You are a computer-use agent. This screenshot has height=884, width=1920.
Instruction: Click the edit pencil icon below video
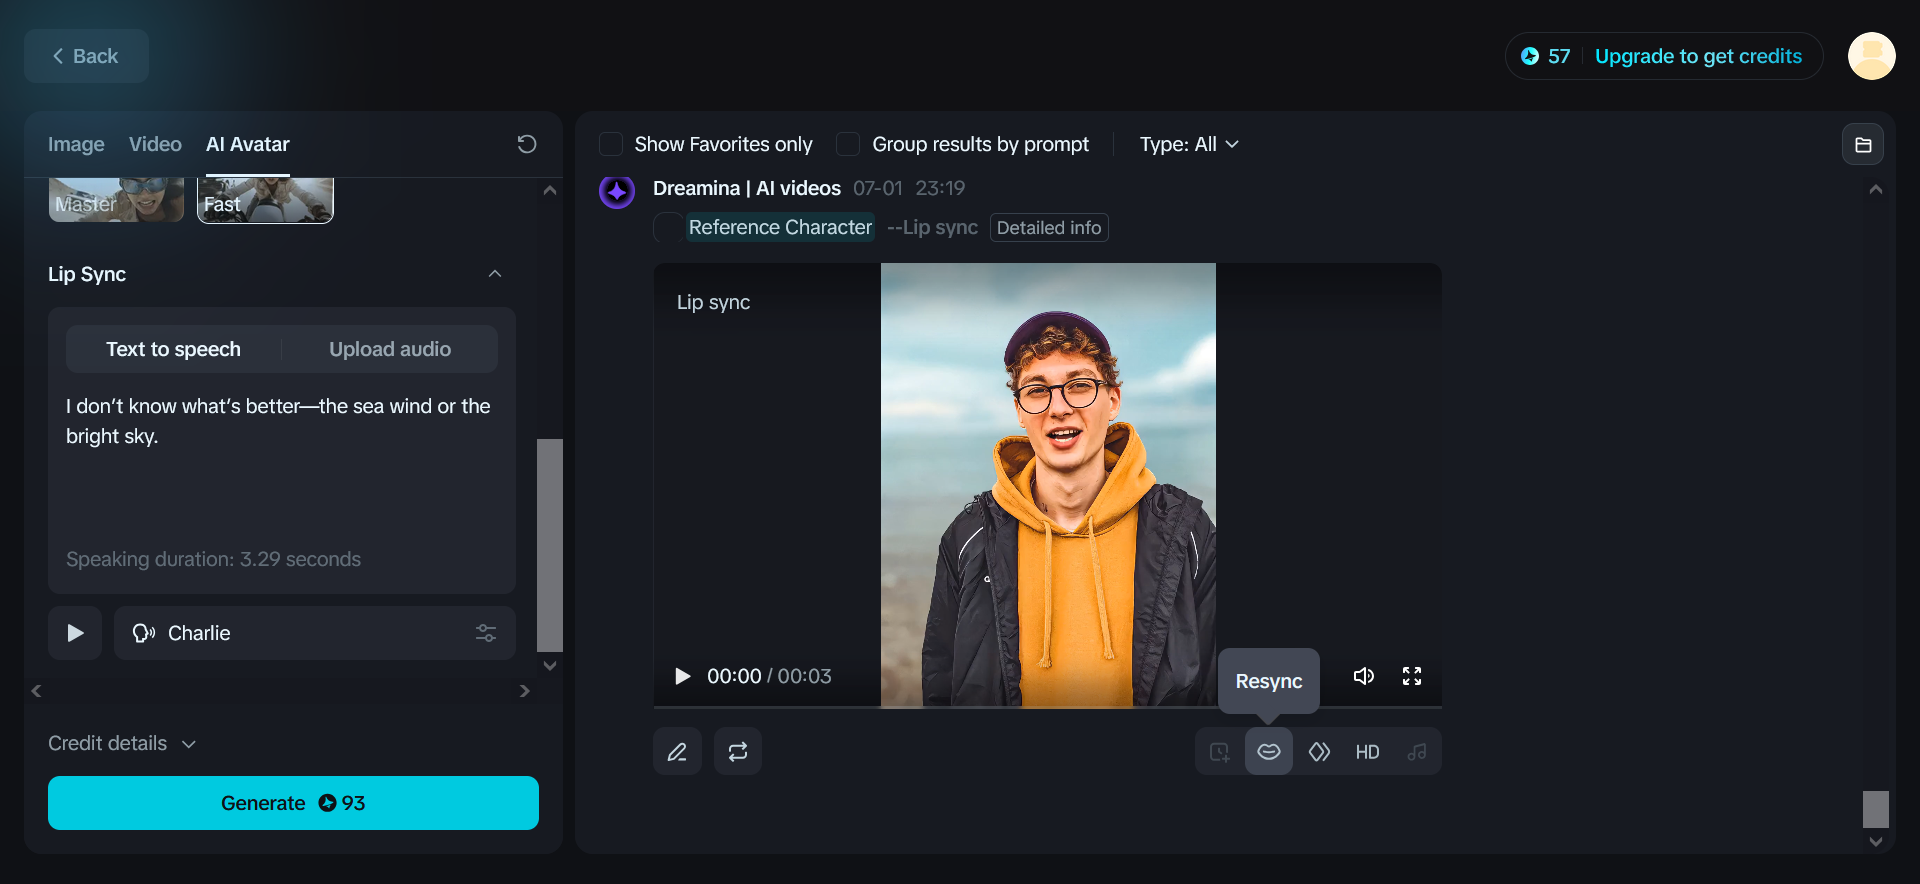677,751
